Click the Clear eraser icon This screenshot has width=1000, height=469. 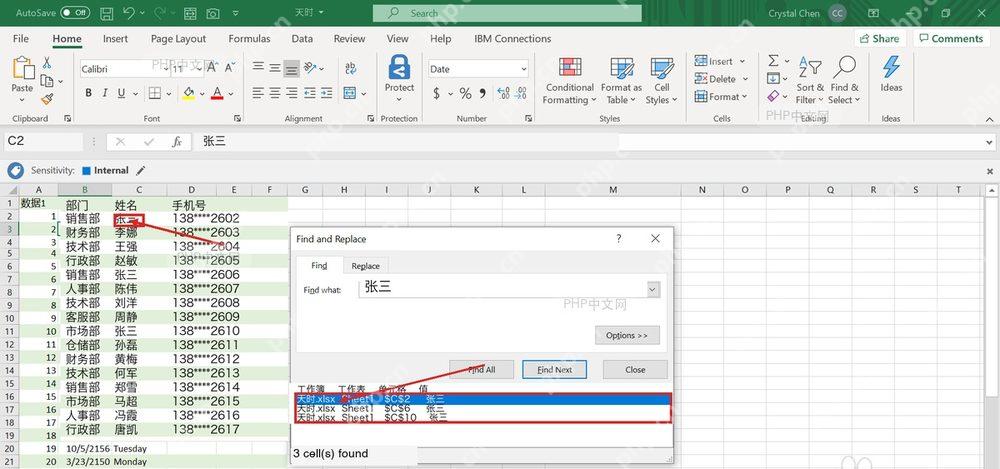(x=773, y=96)
